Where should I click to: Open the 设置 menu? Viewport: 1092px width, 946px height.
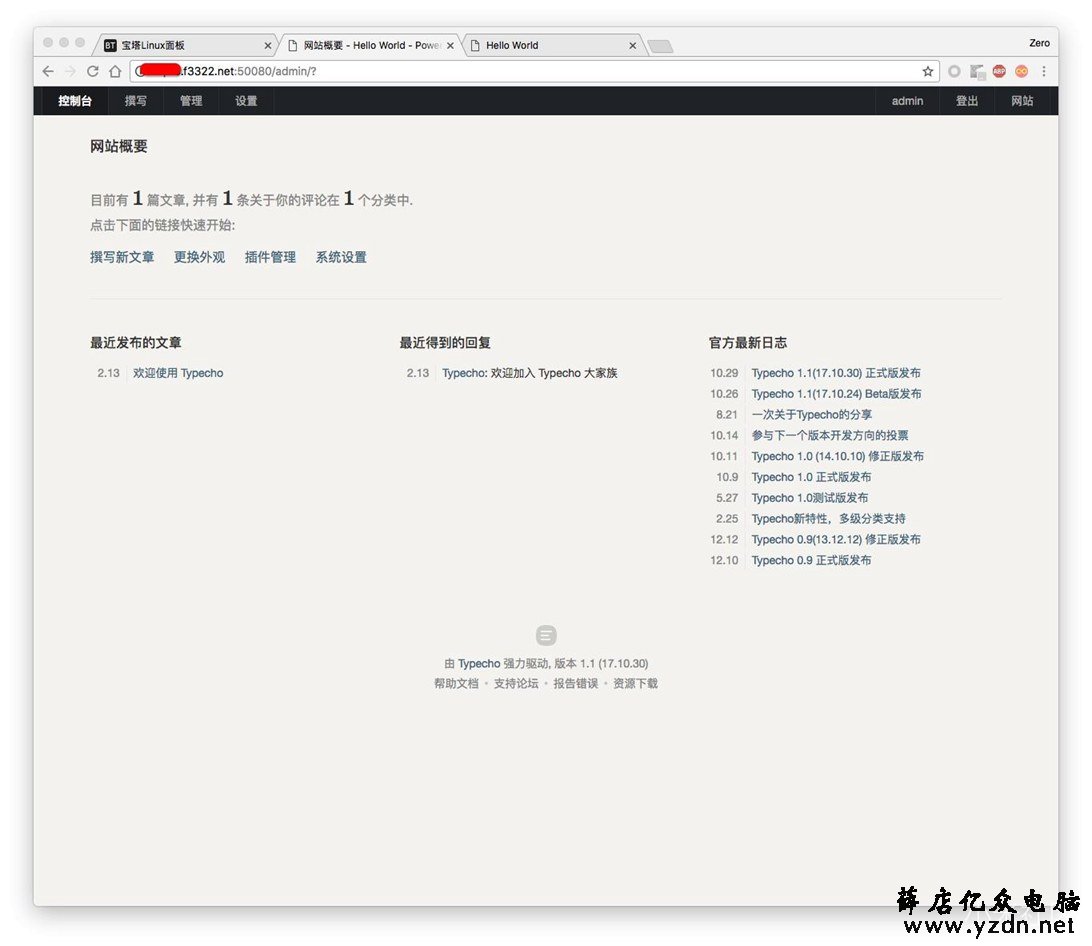click(246, 101)
